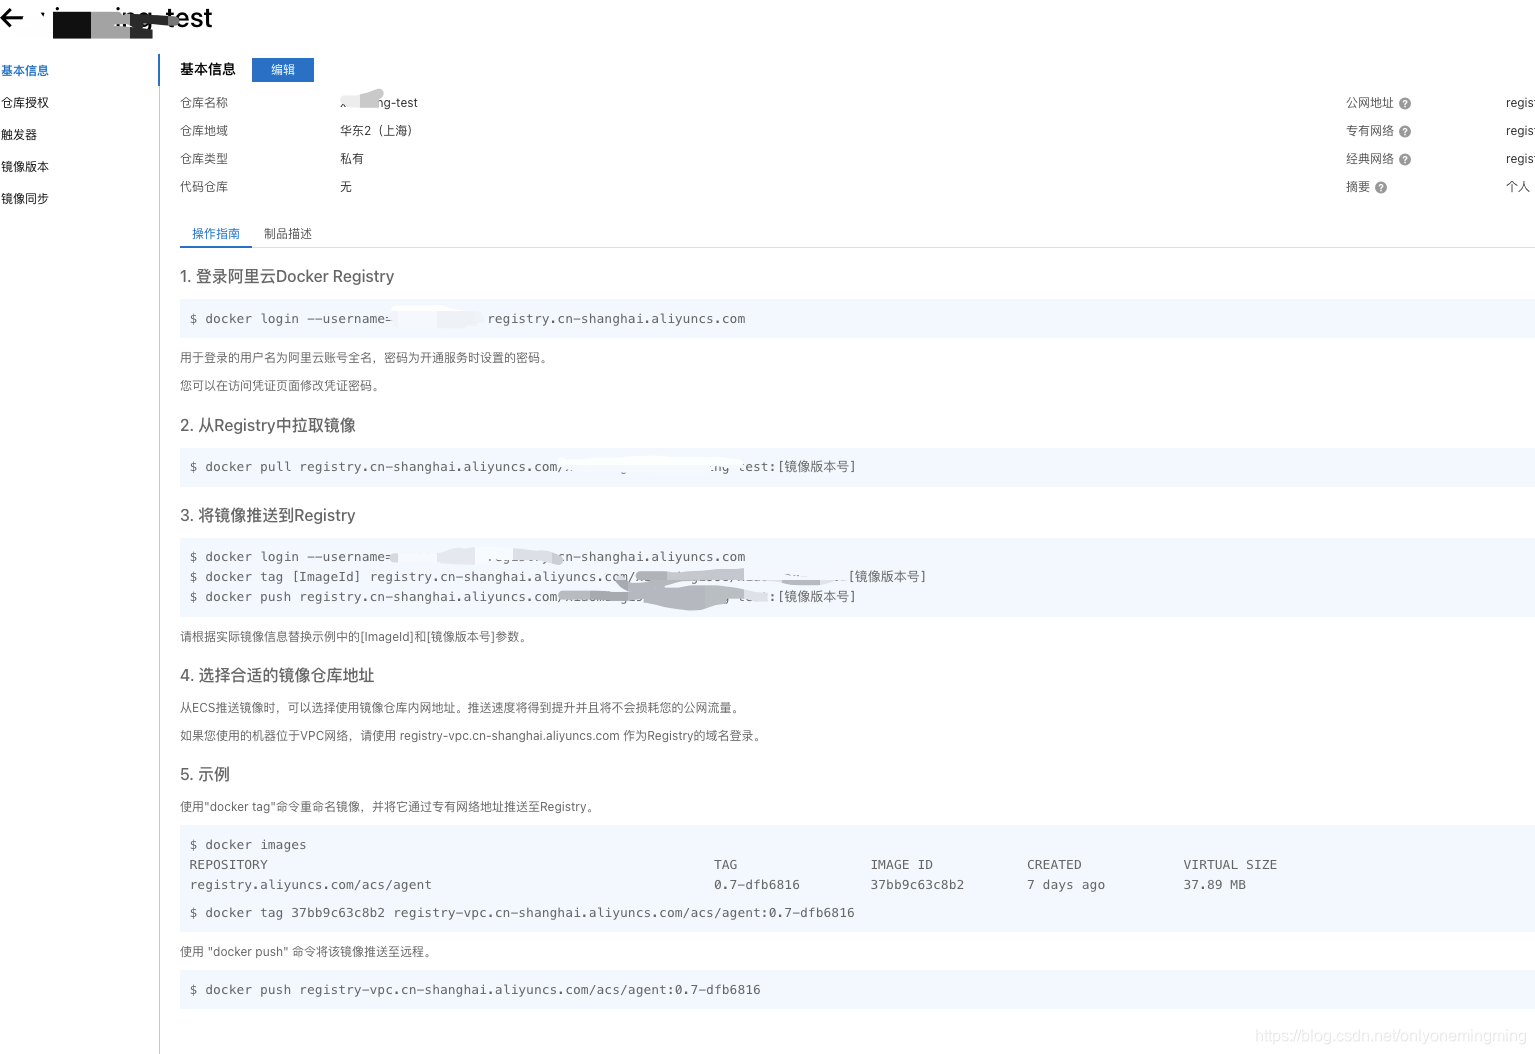Open help icon next to 公网地址
This screenshot has width=1535, height=1054.
click(1405, 103)
